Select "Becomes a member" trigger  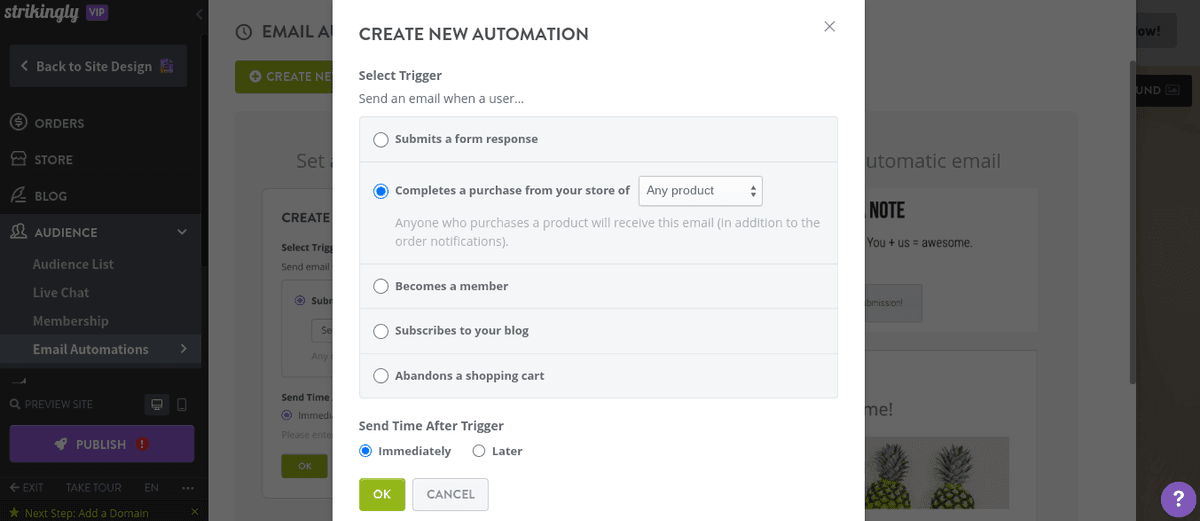(x=381, y=287)
